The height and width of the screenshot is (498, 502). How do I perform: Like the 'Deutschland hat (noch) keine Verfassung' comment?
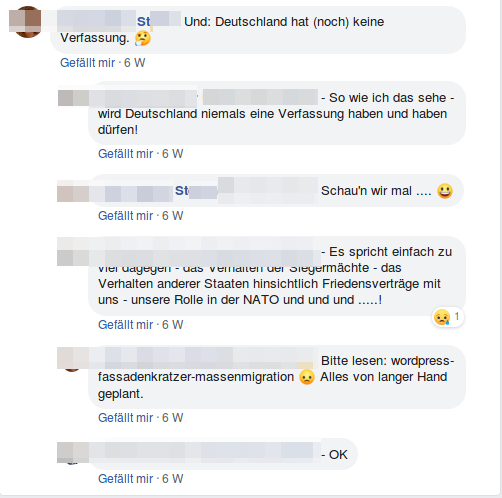(87, 63)
